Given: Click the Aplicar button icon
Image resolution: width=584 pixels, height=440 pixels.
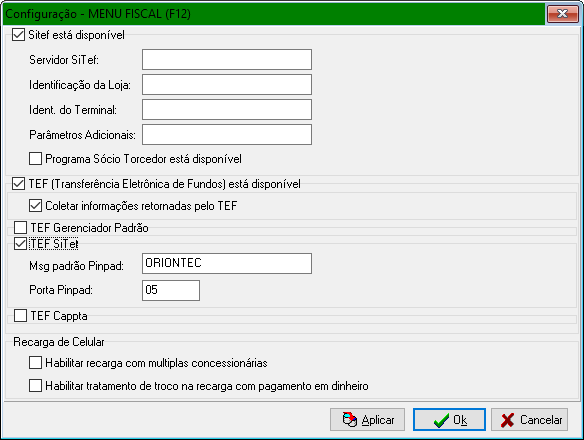Looking at the screenshot, I should [349, 420].
